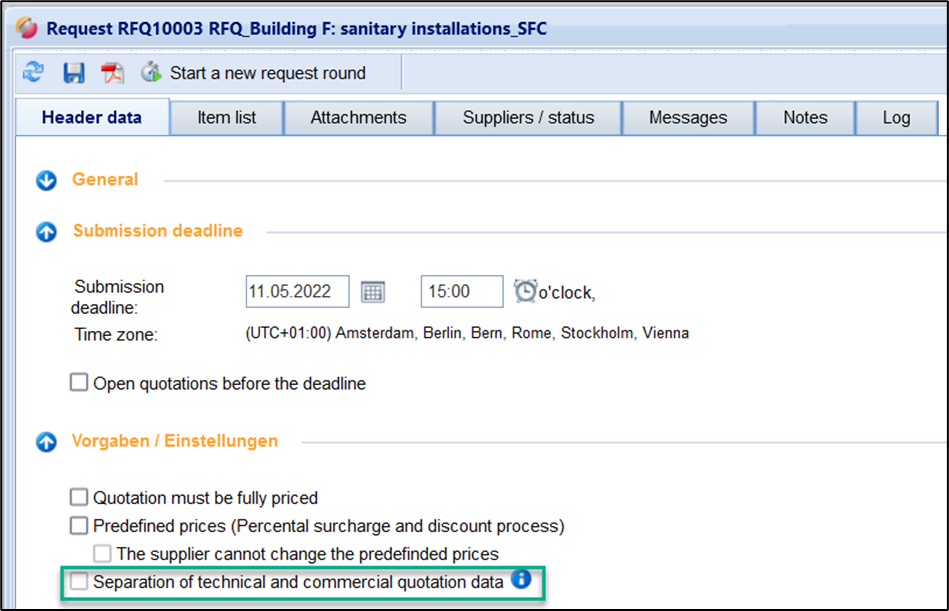Open the Suppliers / status tab
949x611 pixels.
tap(528, 118)
